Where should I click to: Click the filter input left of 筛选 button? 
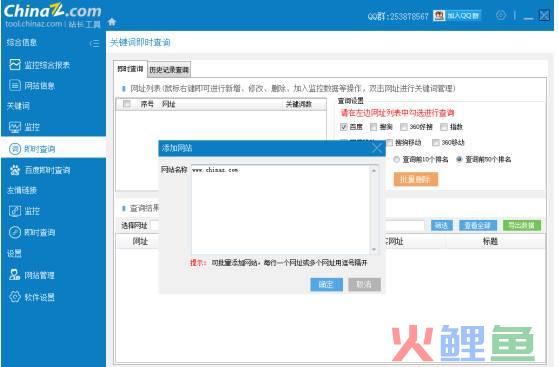[x=405, y=225]
